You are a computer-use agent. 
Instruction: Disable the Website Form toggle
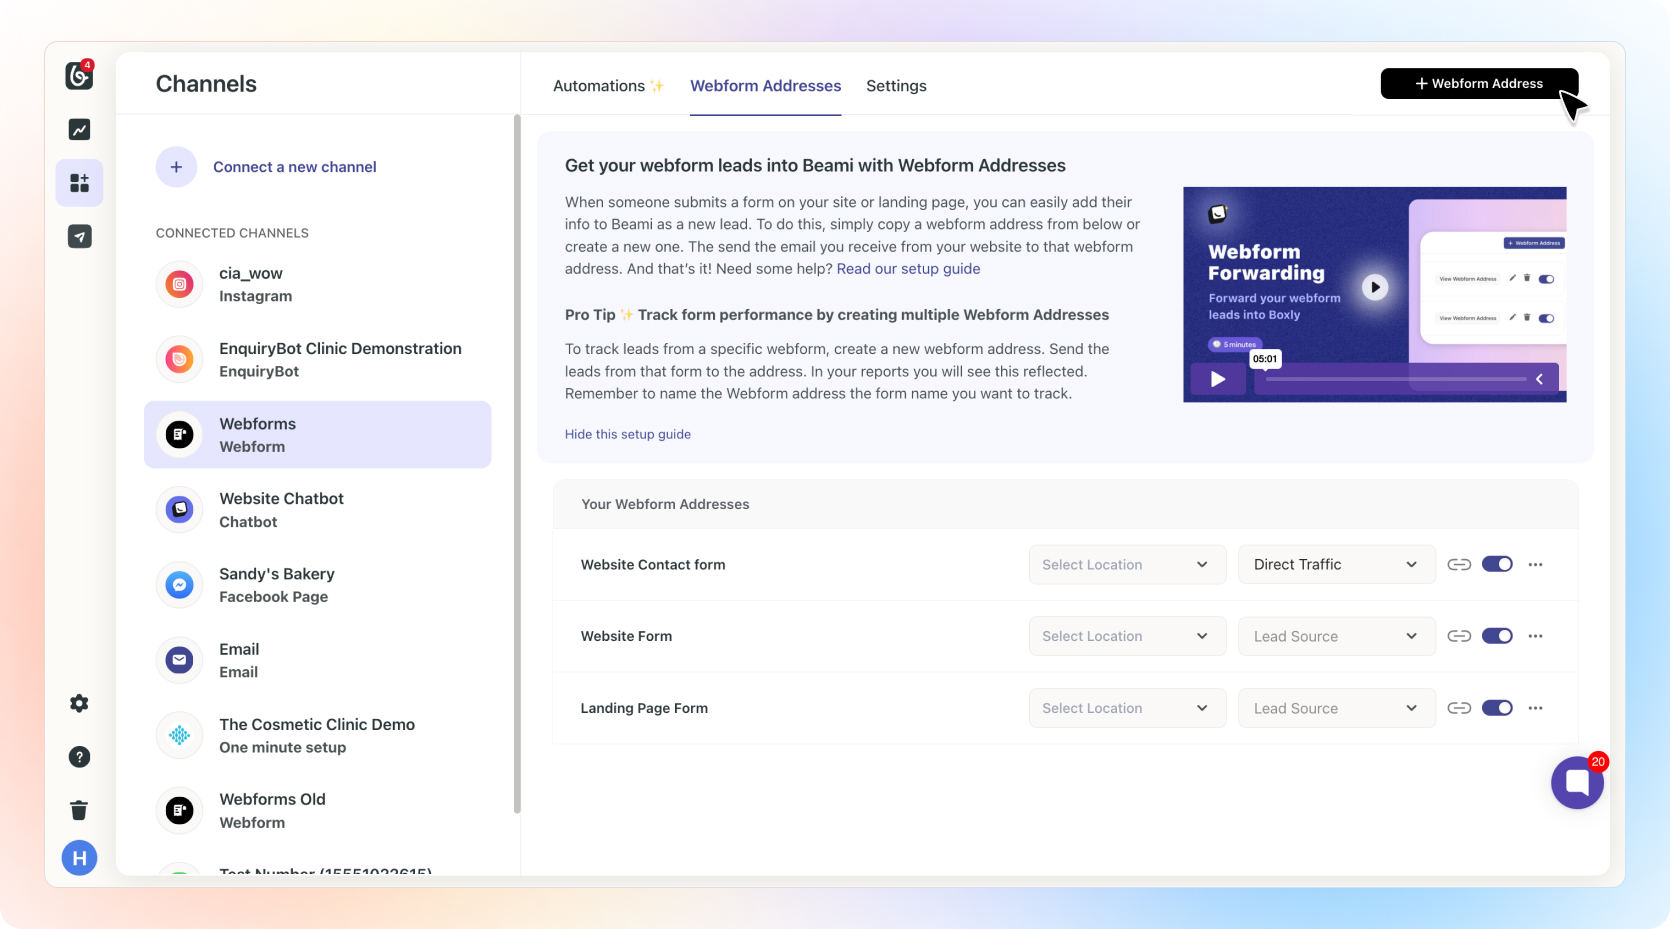point(1497,636)
